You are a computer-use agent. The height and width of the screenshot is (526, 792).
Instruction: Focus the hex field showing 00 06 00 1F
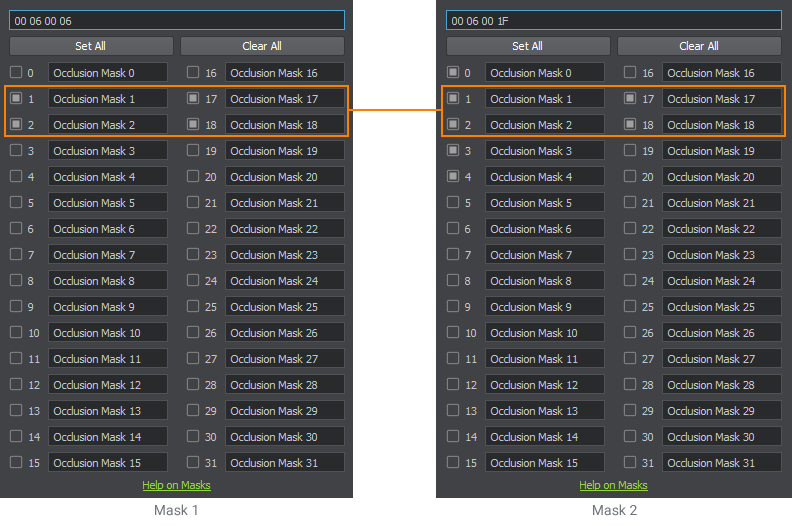[x=613, y=20]
